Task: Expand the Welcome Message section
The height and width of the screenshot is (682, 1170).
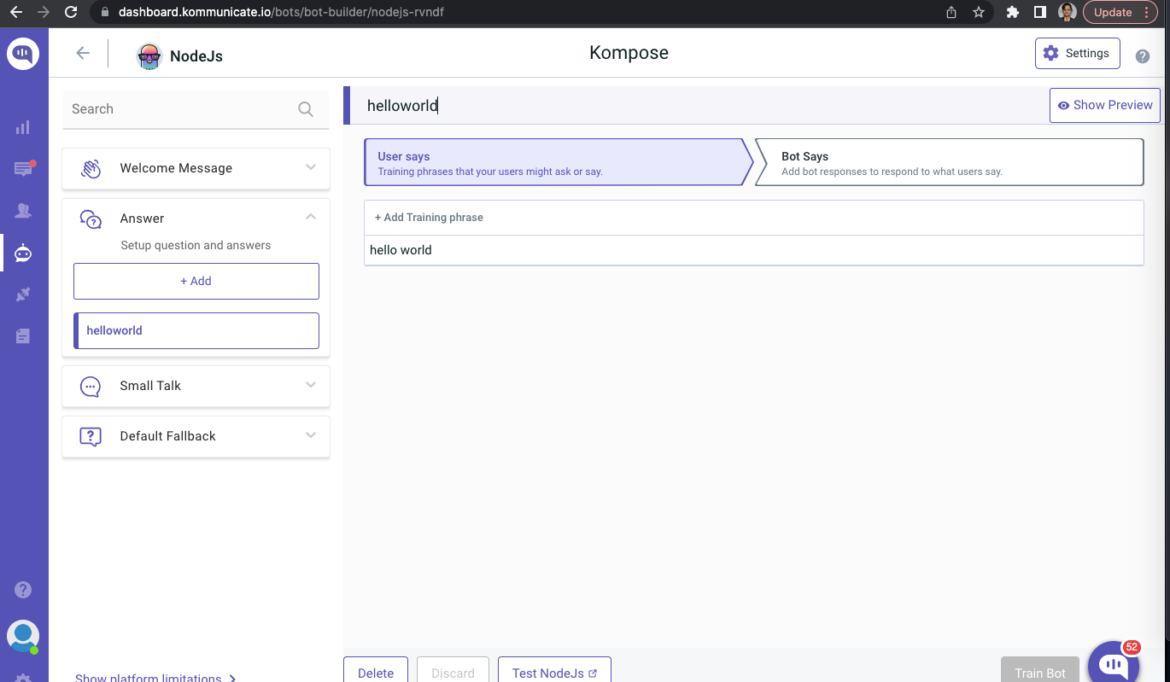Action: pos(195,168)
